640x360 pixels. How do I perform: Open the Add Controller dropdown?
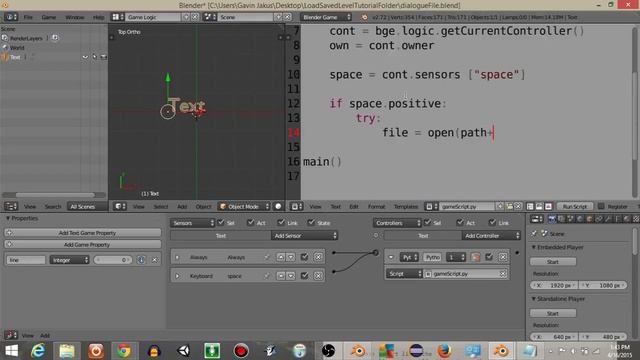[491, 236]
